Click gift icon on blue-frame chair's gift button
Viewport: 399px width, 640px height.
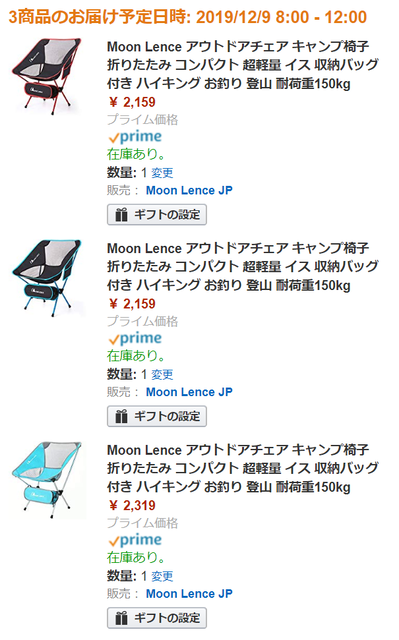pyautogui.click(x=121, y=416)
